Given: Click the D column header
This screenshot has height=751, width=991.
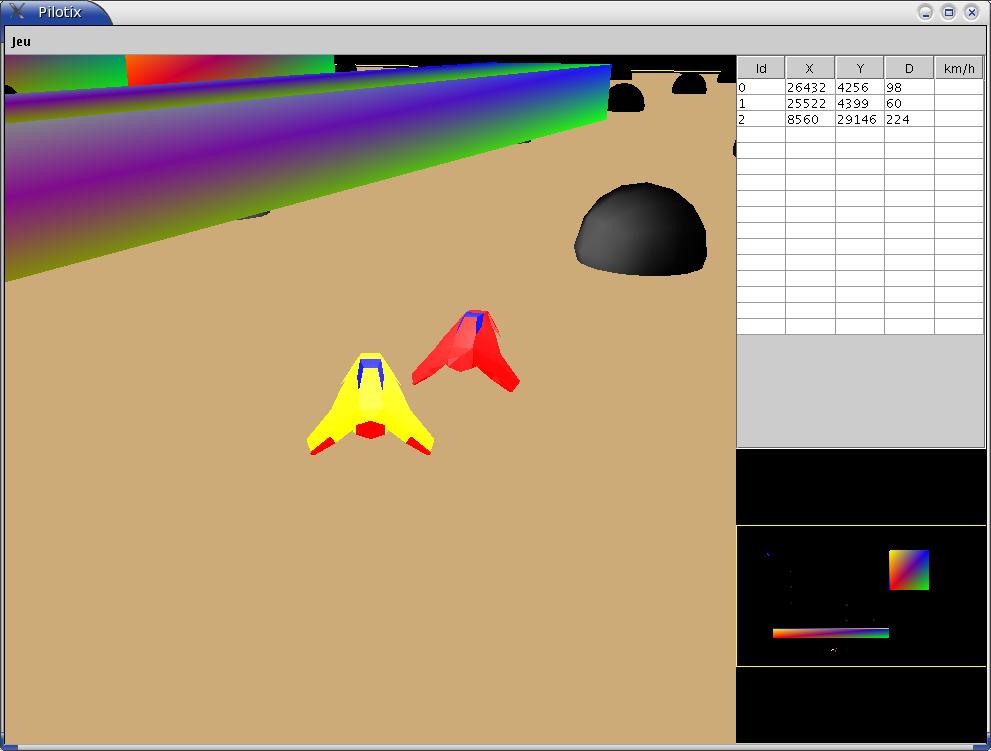Looking at the screenshot, I should click(909, 68).
